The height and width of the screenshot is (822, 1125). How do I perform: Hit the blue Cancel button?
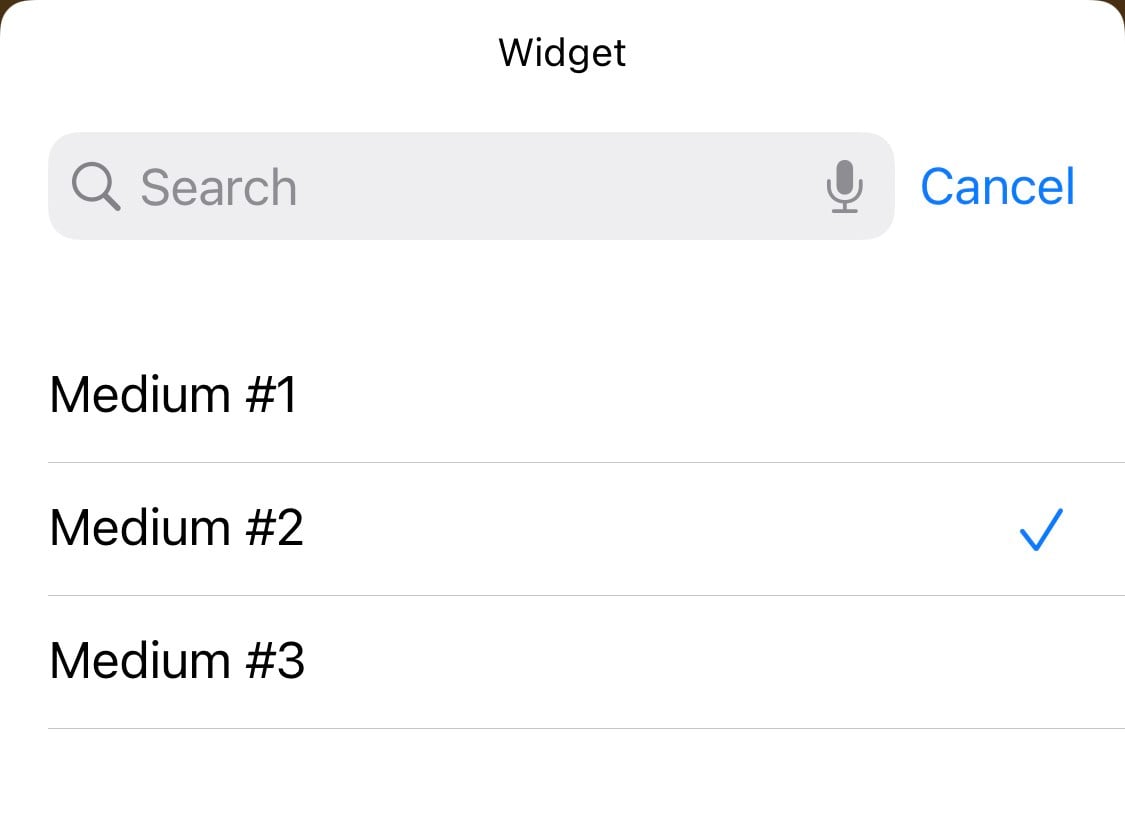point(997,187)
